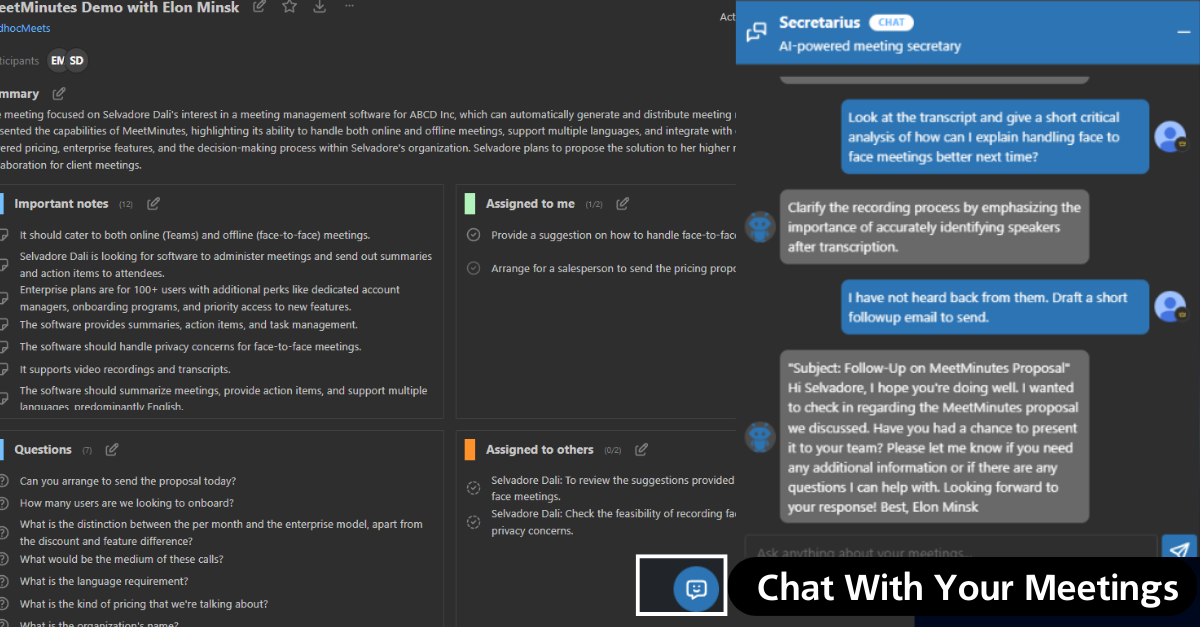This screenshot has height=627, width=1200.
Task: Click user avatar beside 'I have not heard back'
Action: coord(1170,307)
